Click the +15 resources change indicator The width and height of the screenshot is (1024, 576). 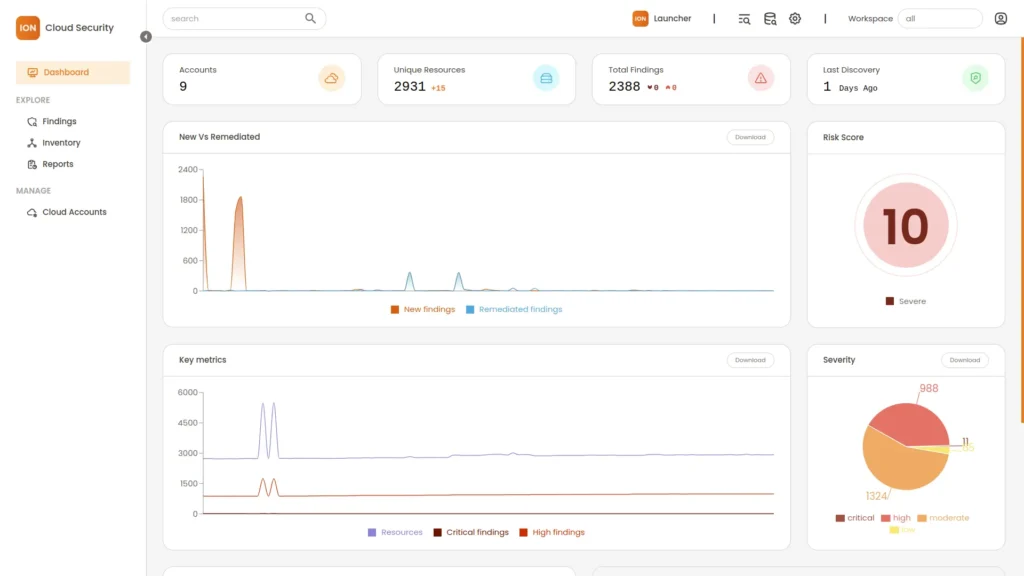pyautogui.click(x=438, y=88)
